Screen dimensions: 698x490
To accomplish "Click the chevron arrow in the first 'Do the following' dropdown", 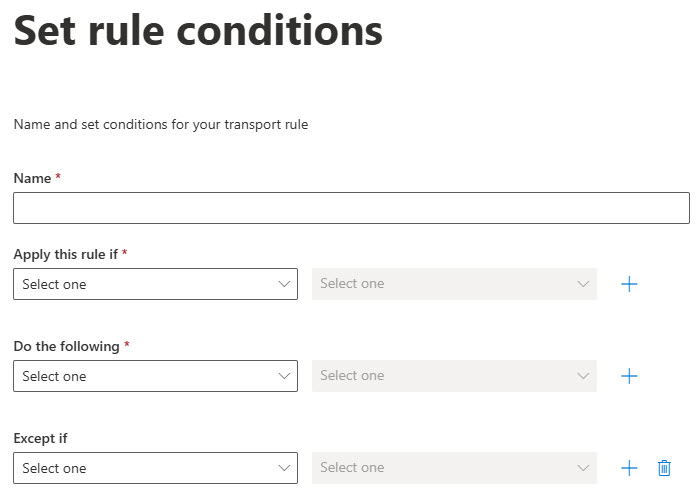I will (283, 376).
